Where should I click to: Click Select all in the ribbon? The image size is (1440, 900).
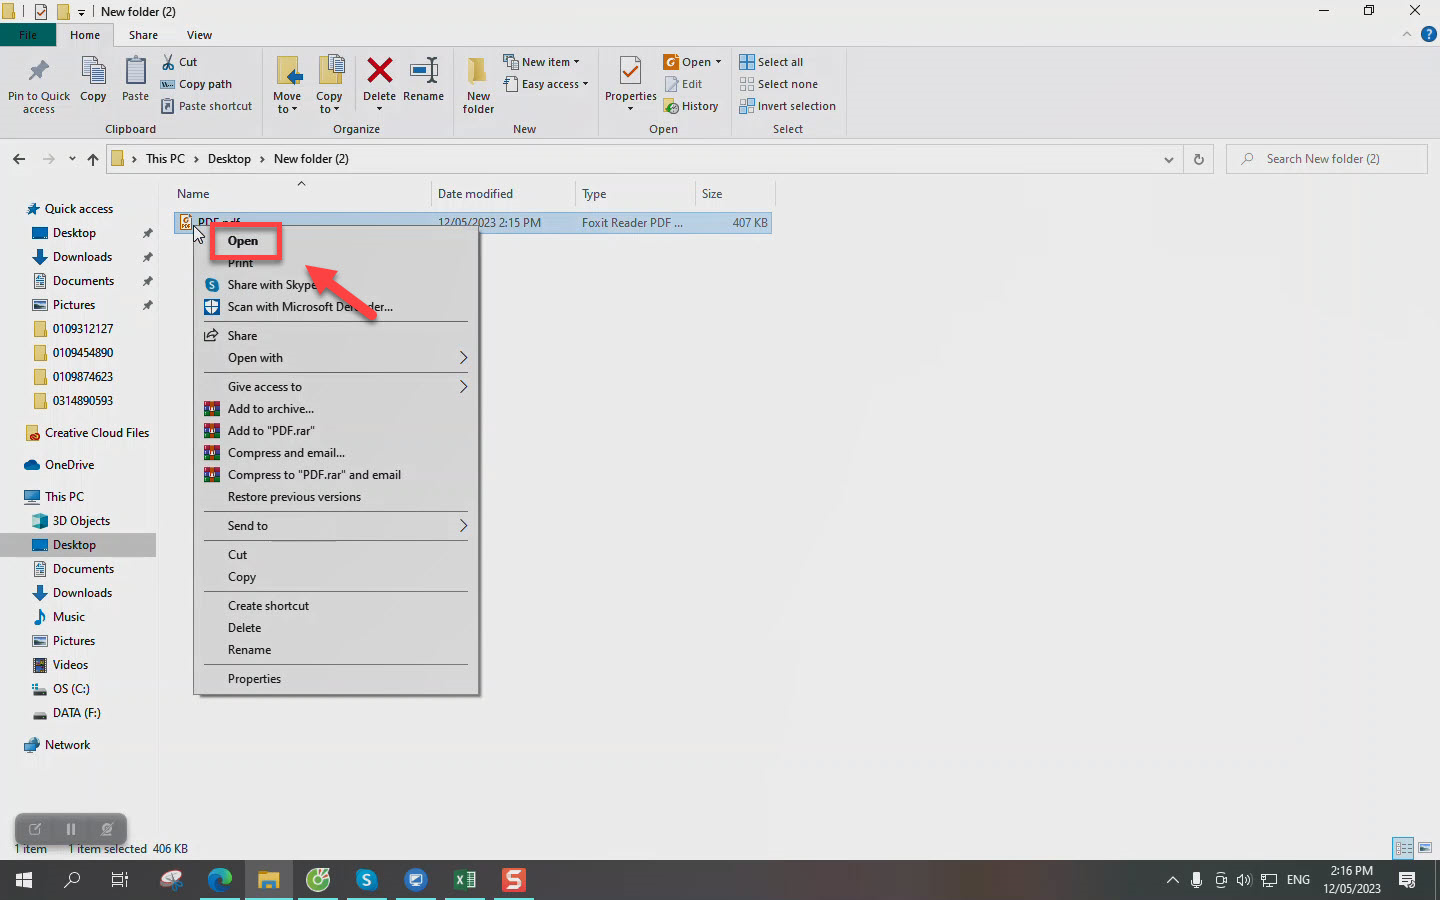tap(779, 62)
